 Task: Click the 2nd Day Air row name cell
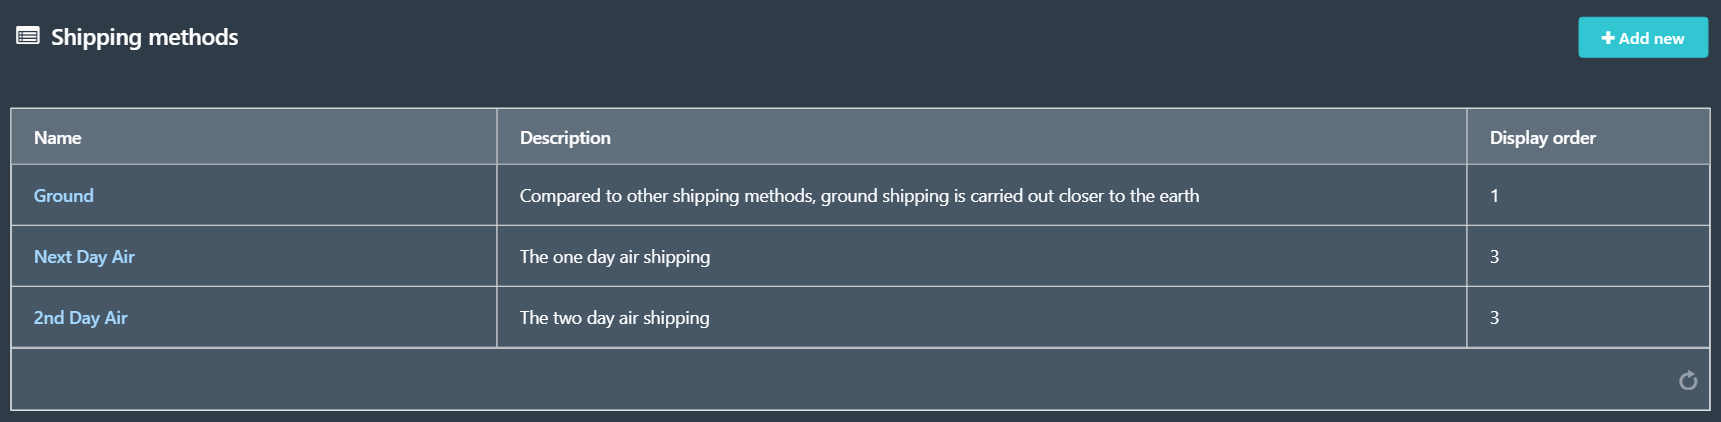point(254,317)
